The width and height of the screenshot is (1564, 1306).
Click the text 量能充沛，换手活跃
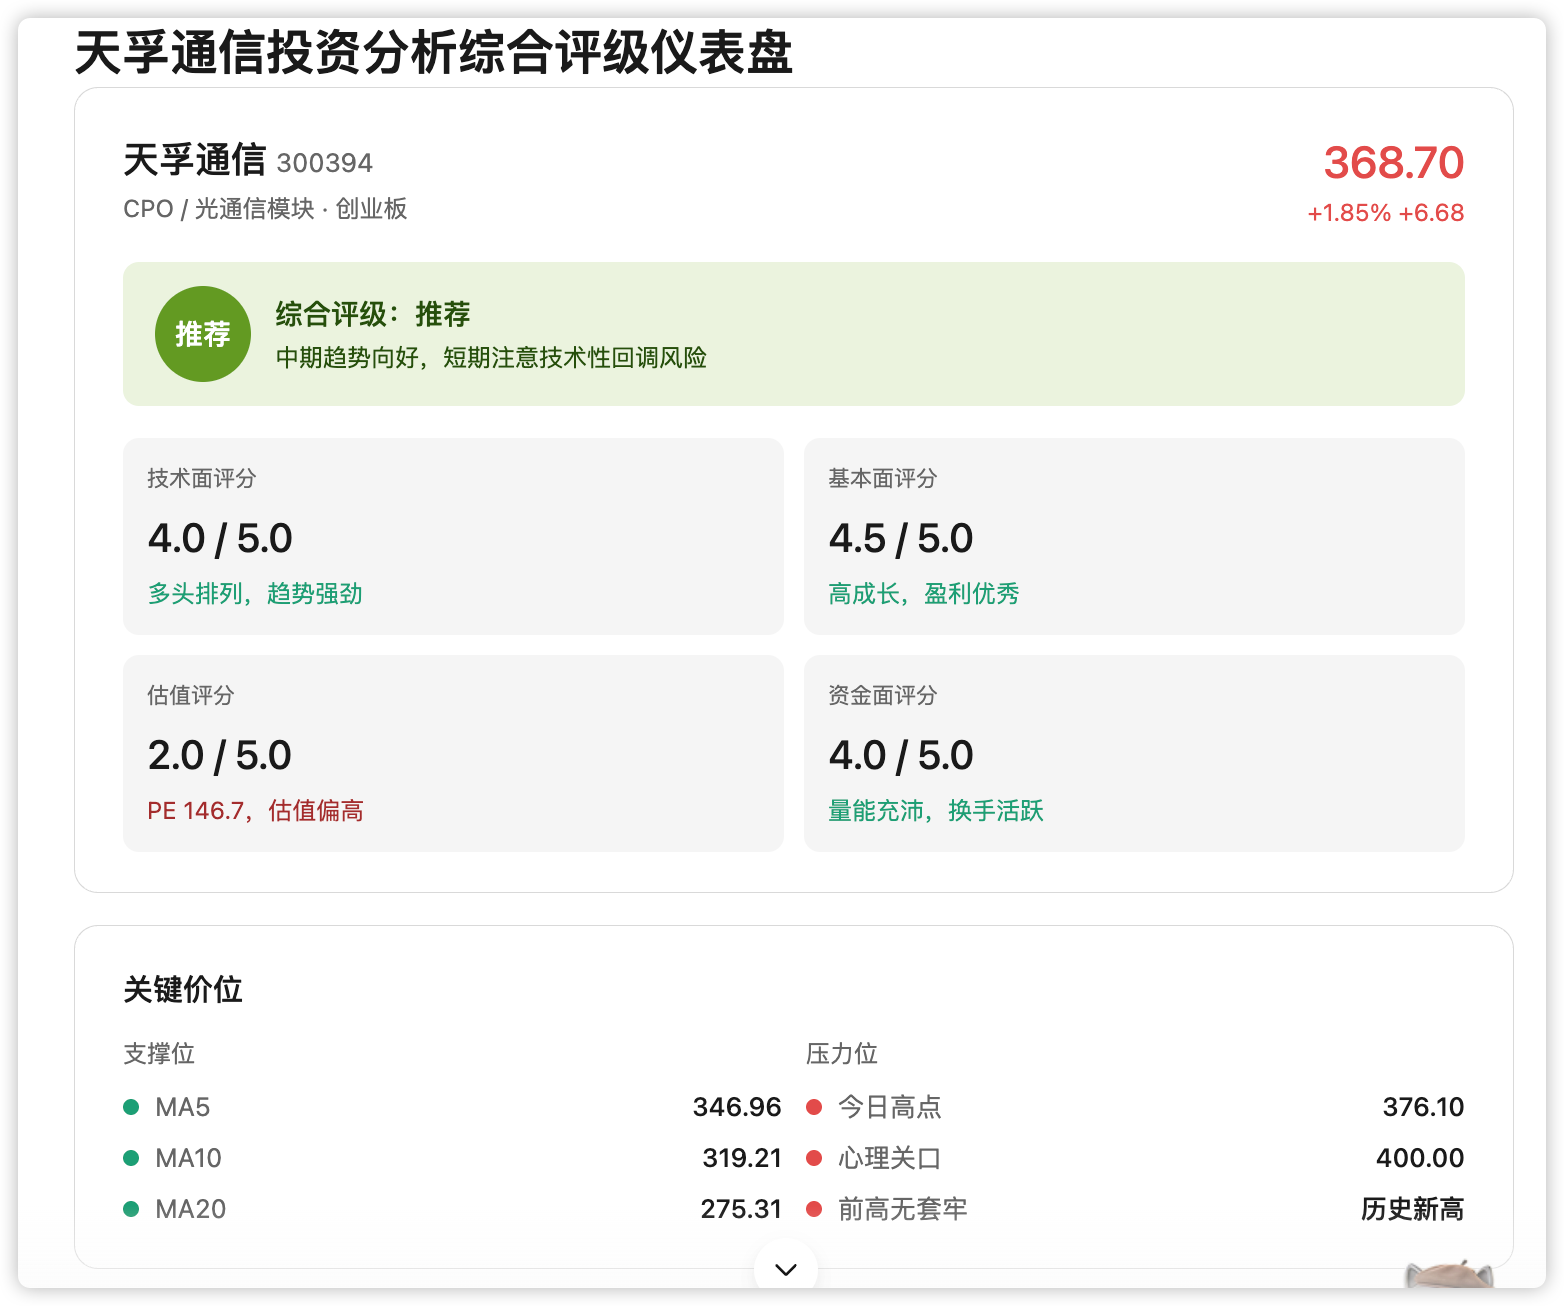(x=936, y=811)
